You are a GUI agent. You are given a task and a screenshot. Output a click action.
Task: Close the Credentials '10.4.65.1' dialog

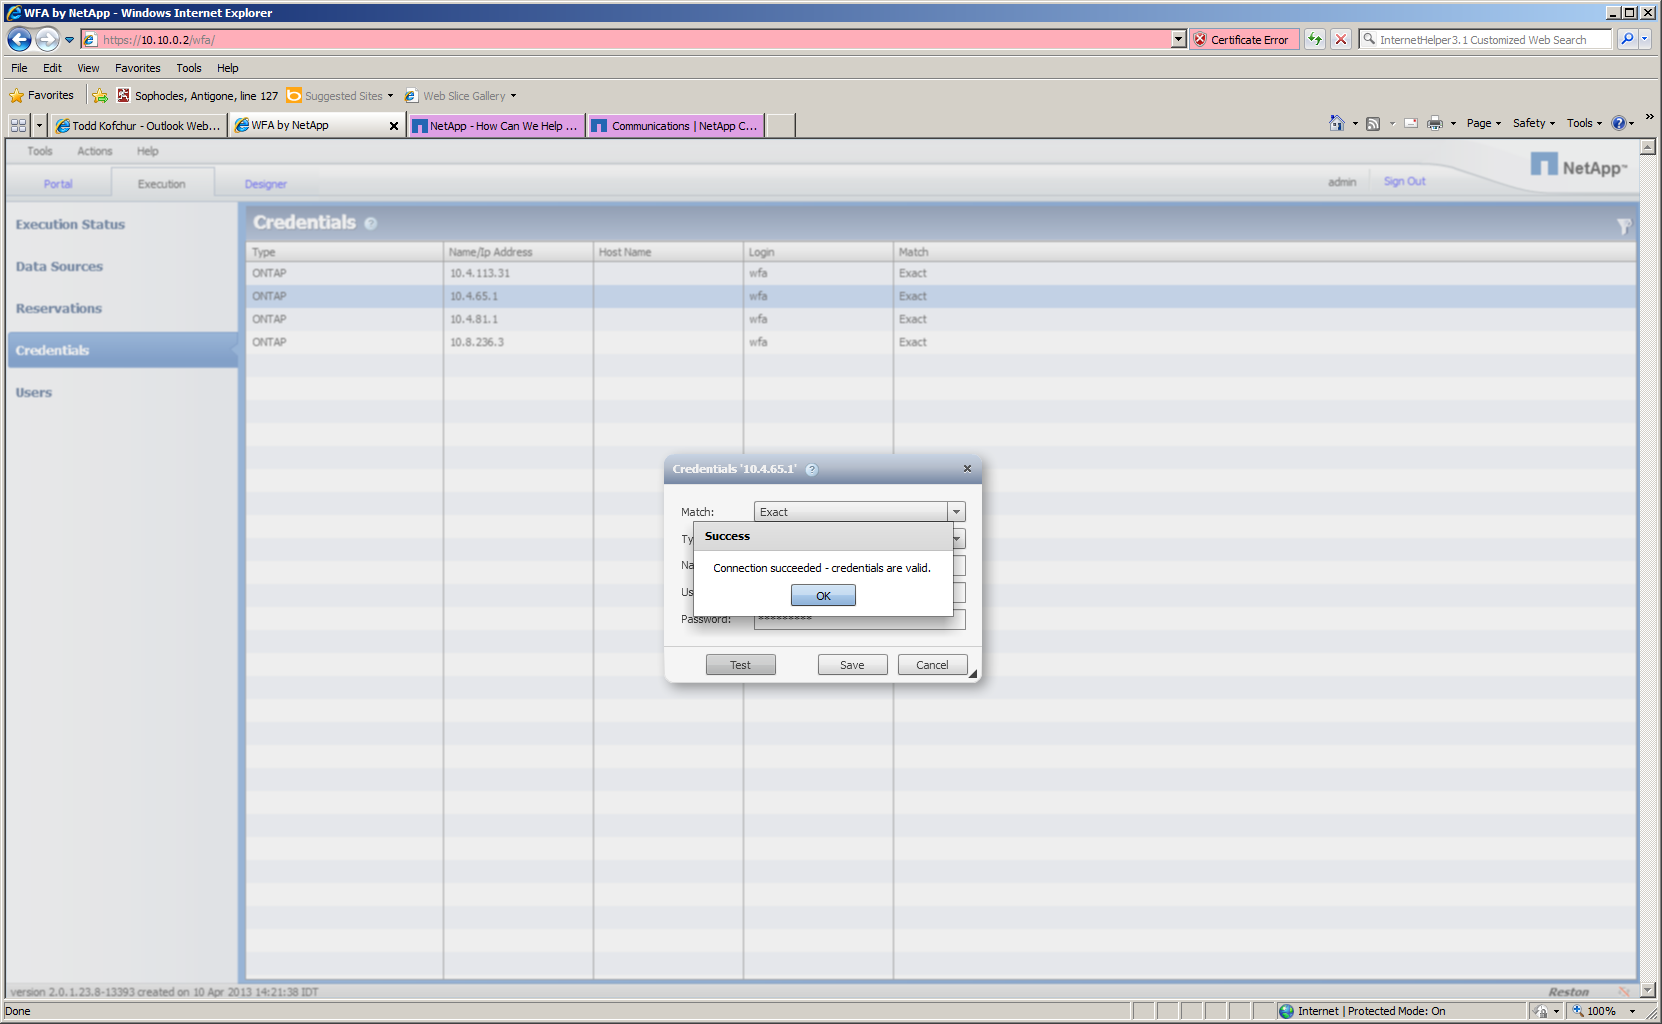pyautogui.click(x=967, y=469)
